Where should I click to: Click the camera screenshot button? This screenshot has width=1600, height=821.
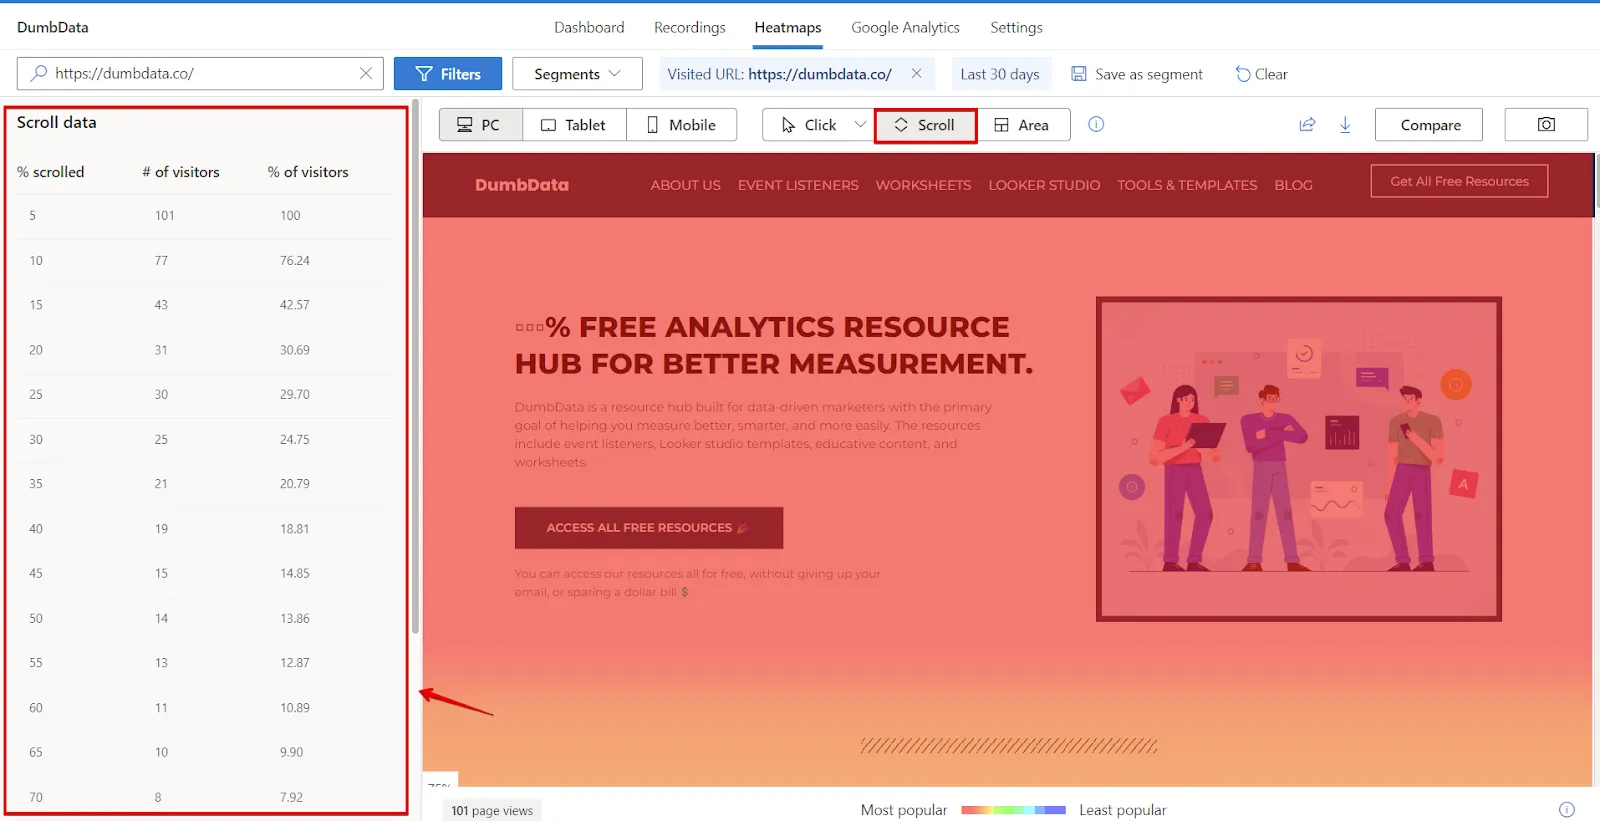(1546, 125)
